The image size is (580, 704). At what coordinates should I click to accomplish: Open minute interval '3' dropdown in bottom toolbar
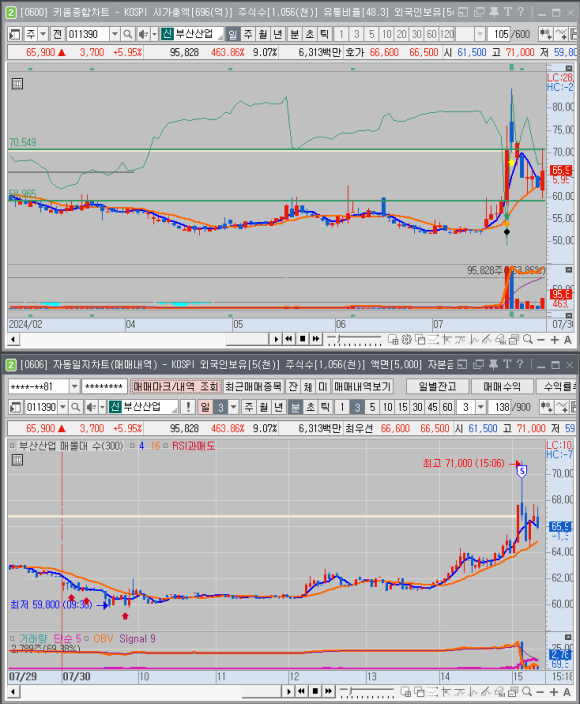point(481,407)
